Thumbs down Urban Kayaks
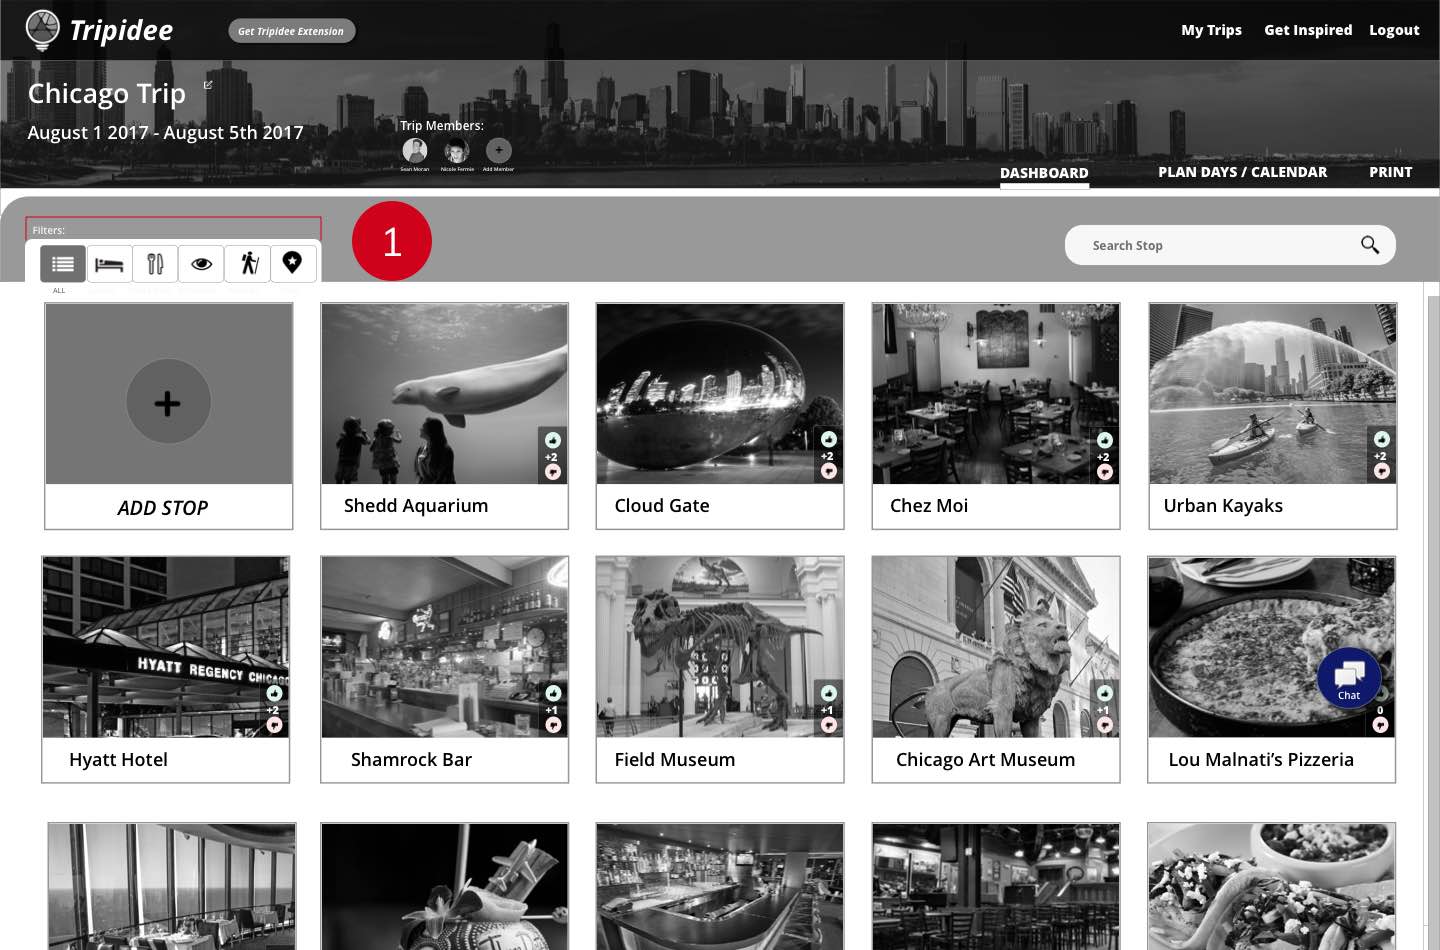 [1381, 472]
